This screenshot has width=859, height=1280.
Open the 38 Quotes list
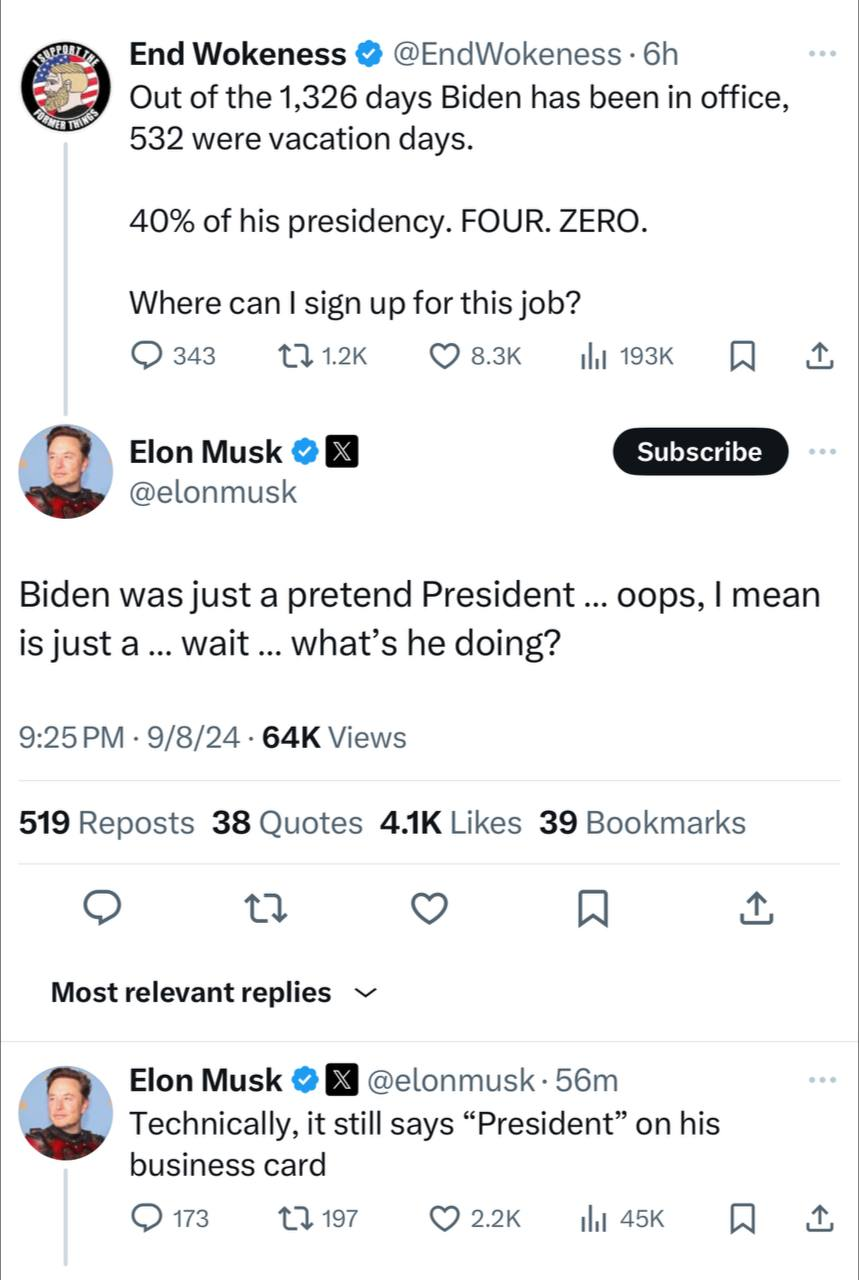pyautogui.click(x=286, y=822)
